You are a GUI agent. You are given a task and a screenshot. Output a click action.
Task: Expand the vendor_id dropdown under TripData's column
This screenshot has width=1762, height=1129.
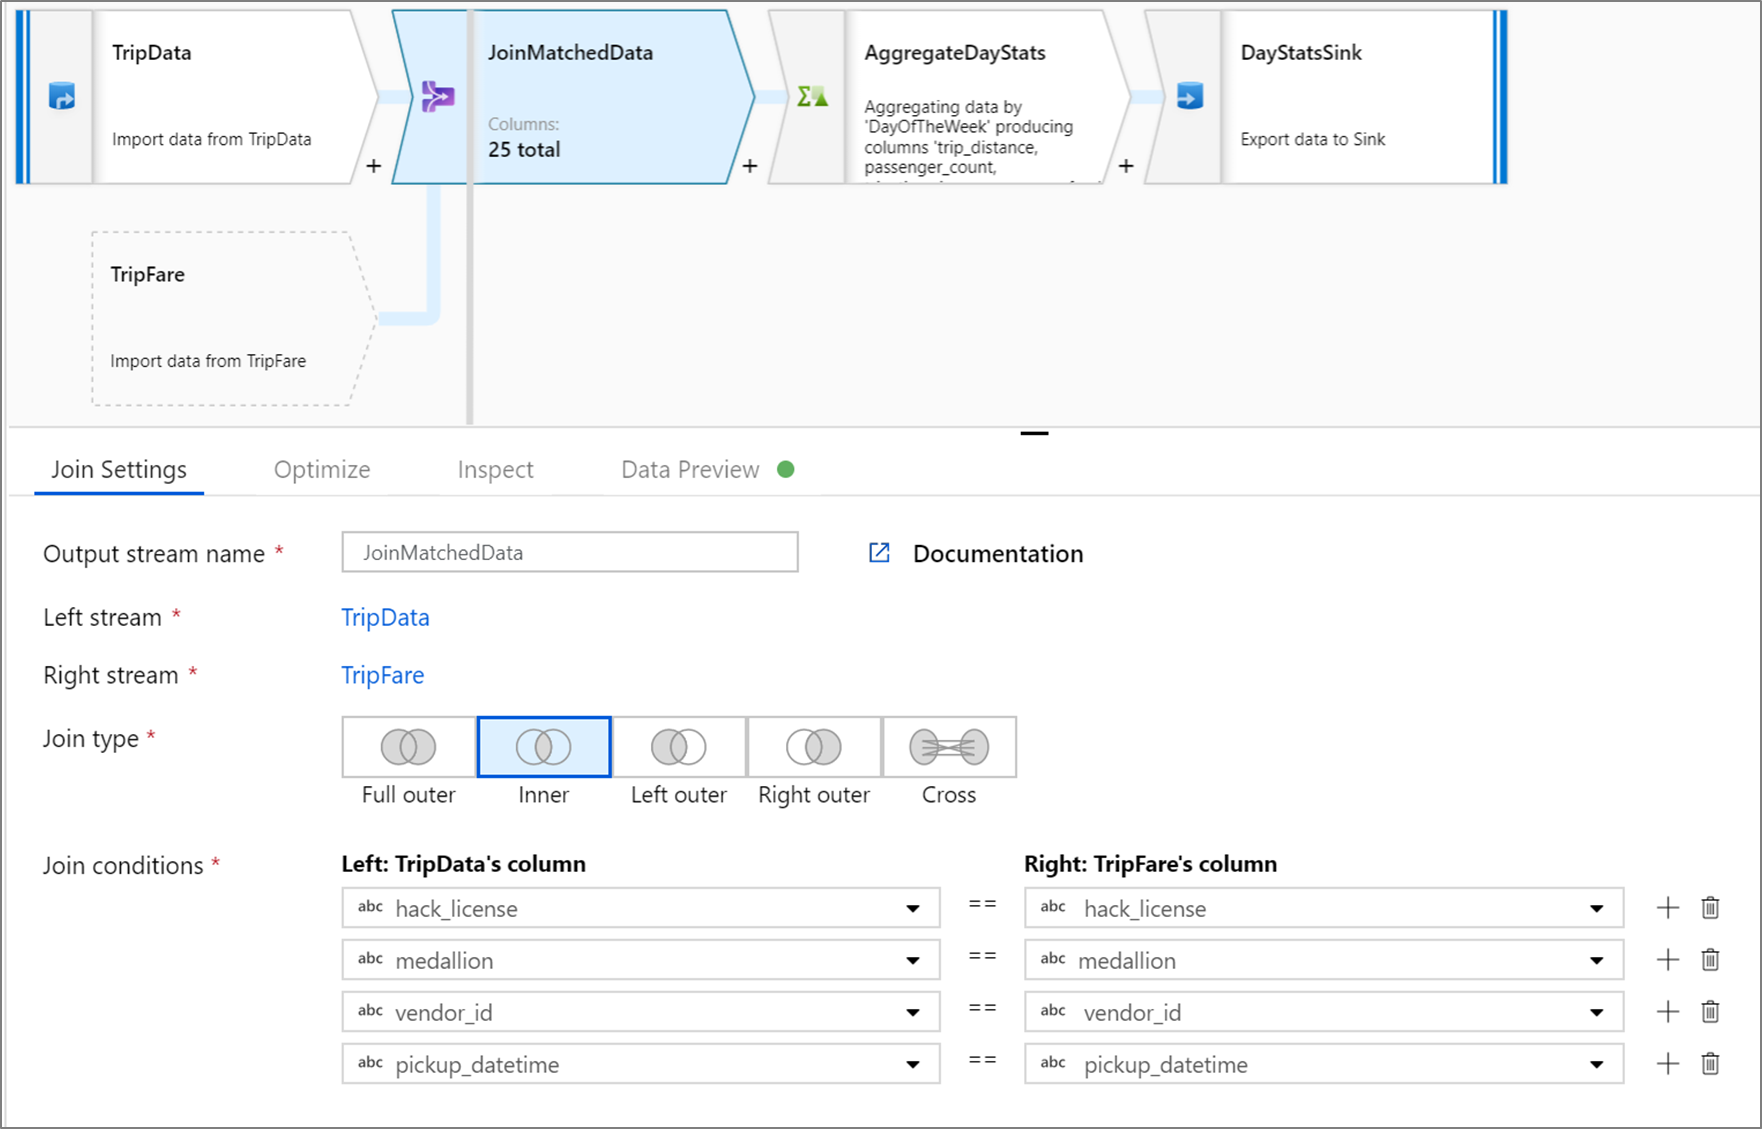(x=912, y=1011)
